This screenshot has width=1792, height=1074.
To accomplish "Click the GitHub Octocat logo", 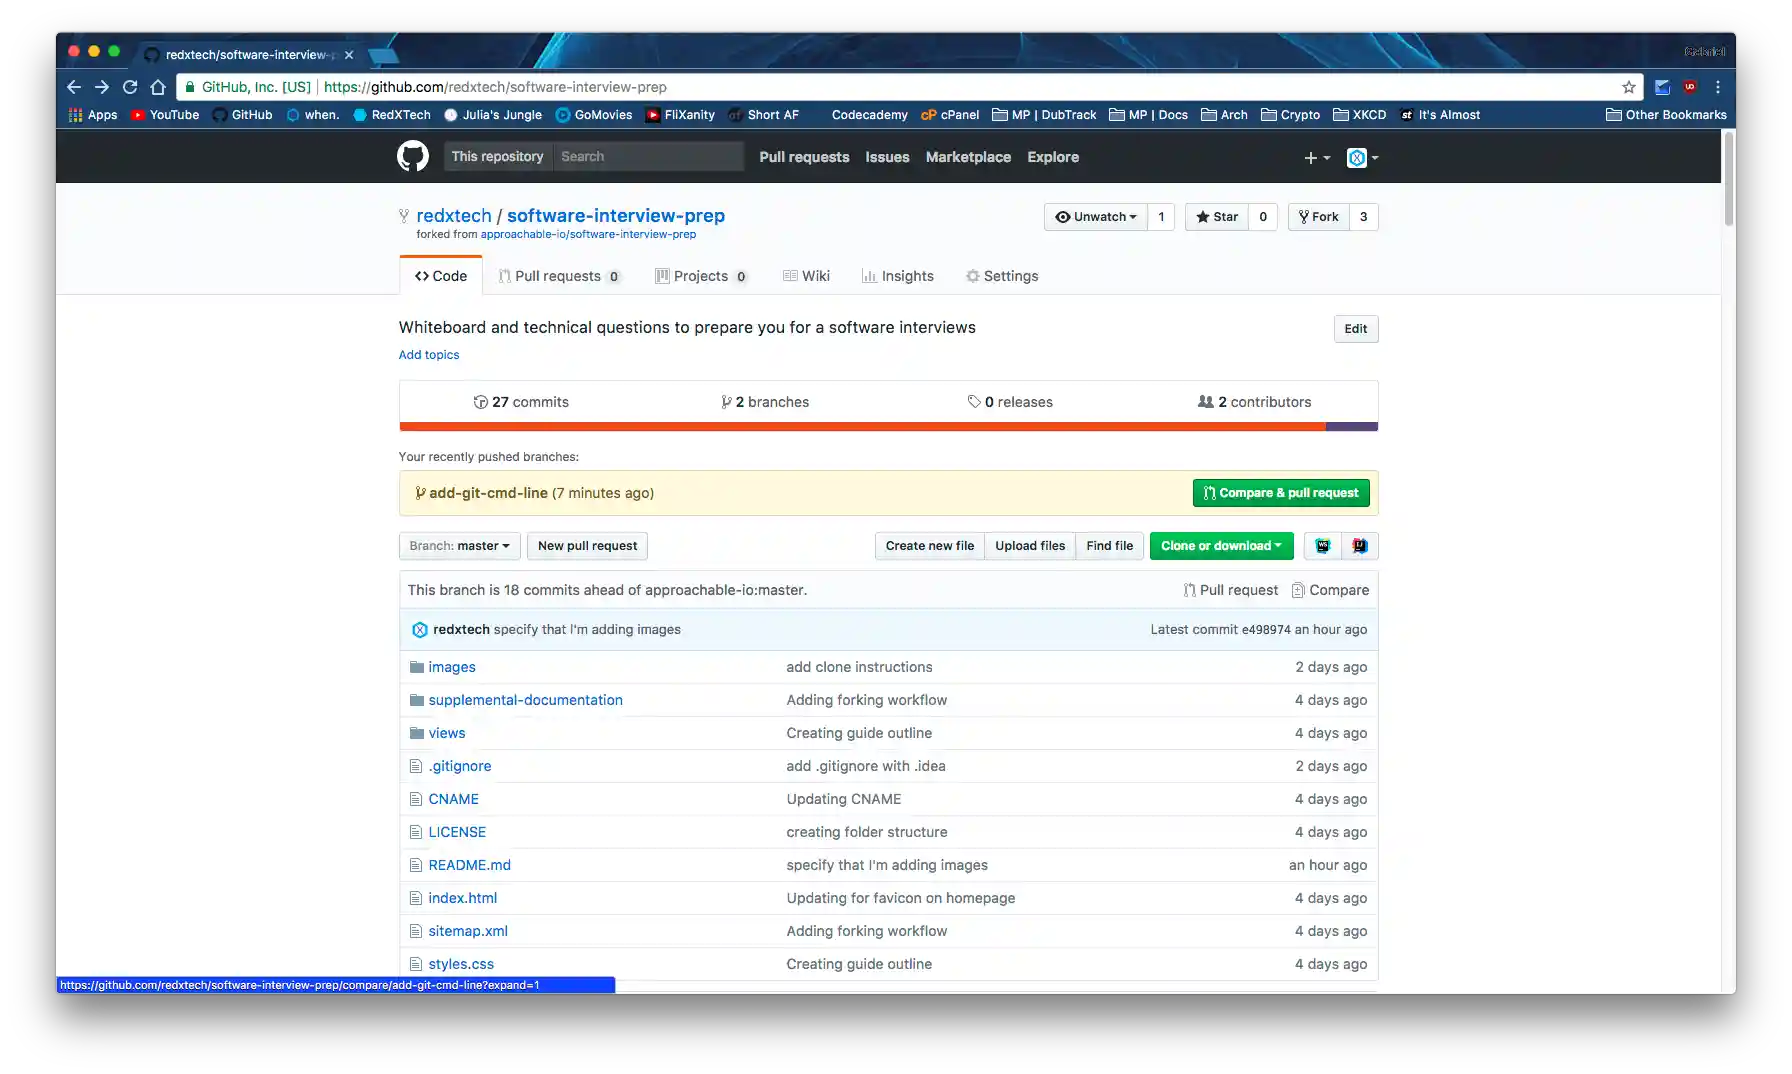I will tap(412, 157).
